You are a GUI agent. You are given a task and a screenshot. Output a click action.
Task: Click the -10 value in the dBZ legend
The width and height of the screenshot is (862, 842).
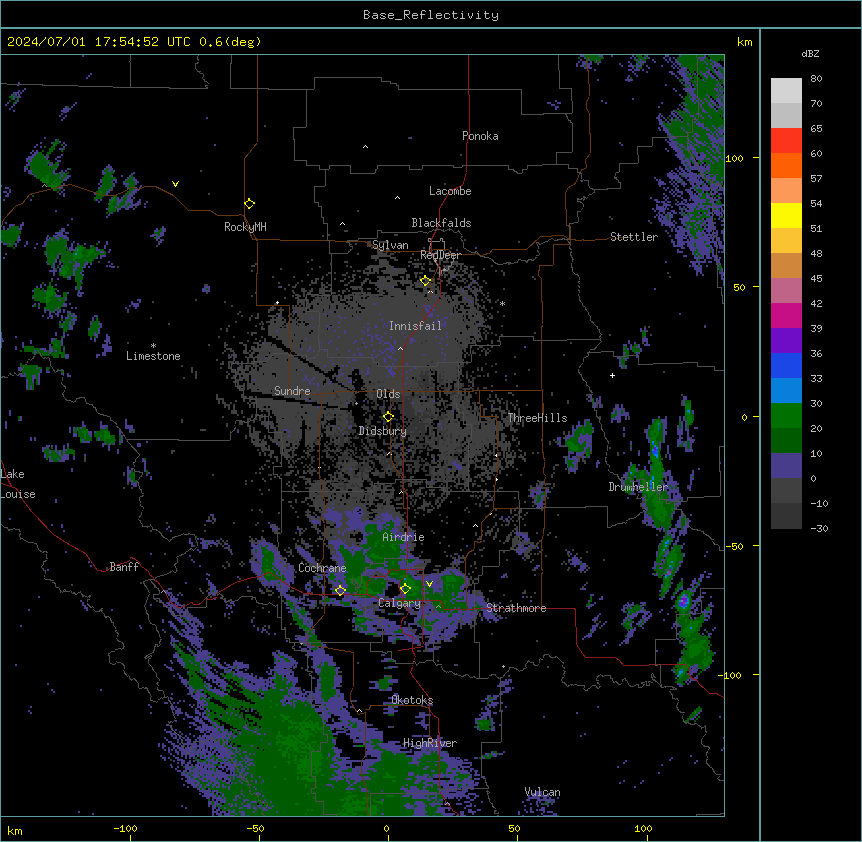(x=819, y=503)
